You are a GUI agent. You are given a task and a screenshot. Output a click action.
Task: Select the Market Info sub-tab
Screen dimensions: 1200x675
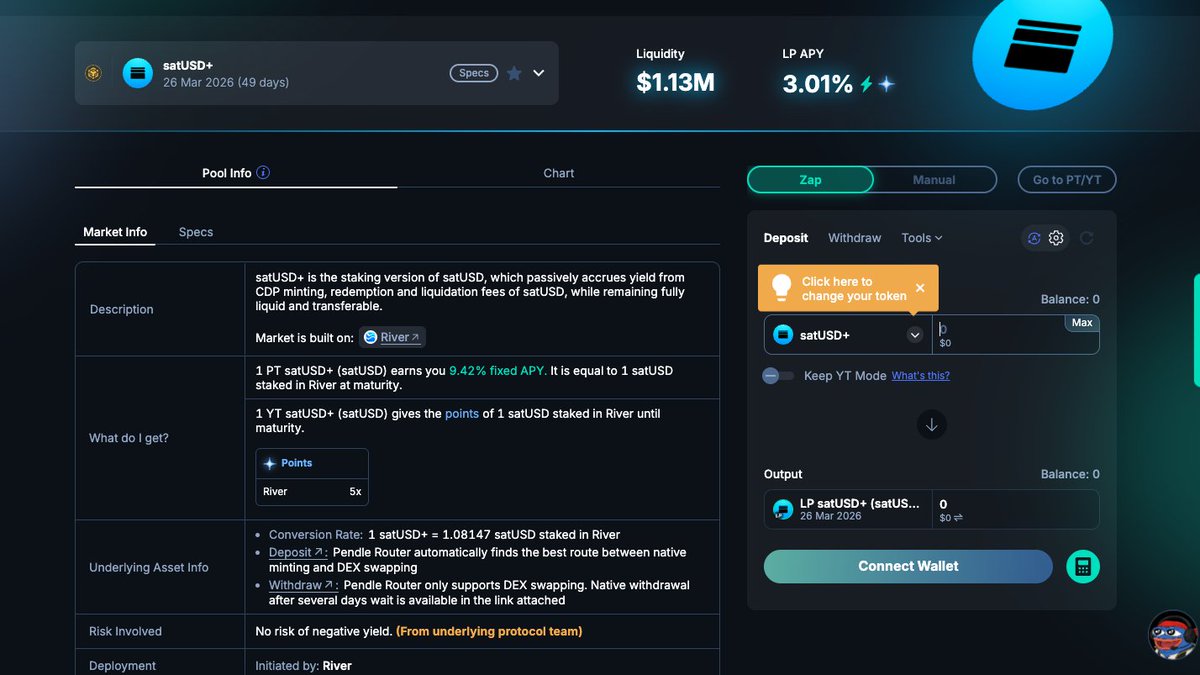115,231
